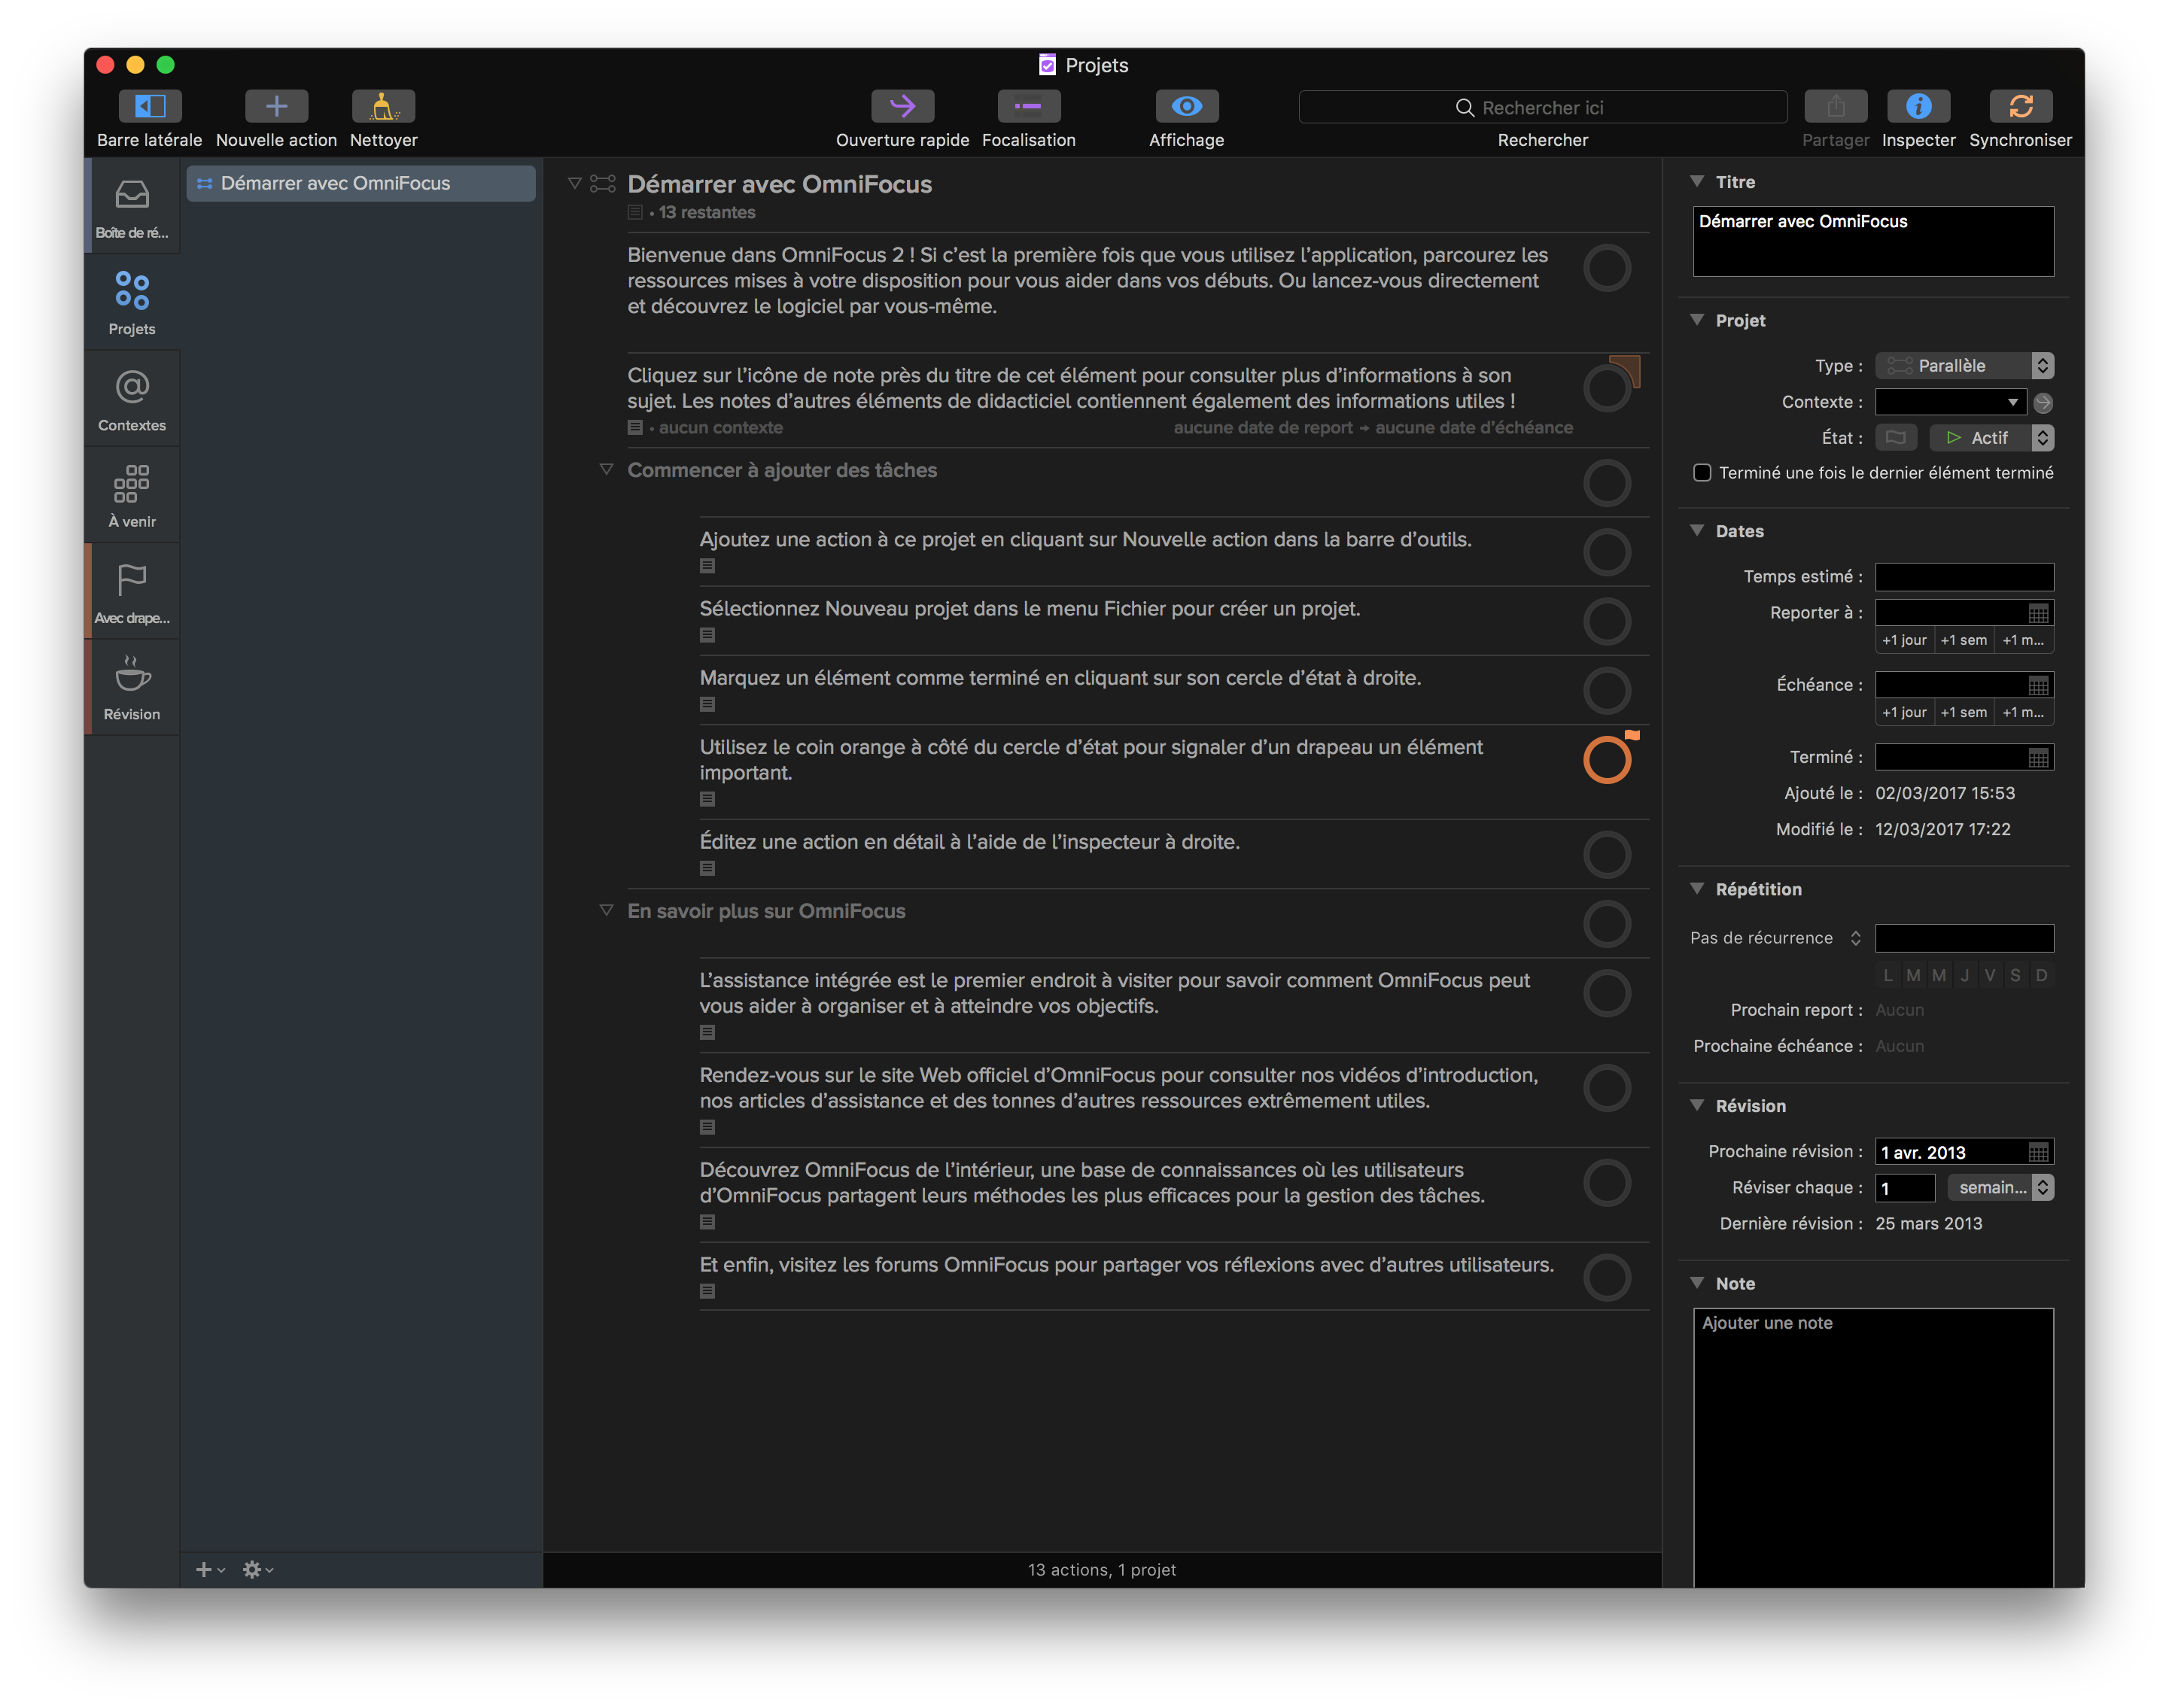Open the Contexte combo box
This screenshot has height=1708, width=2169.
click(x=1950, y=402)
